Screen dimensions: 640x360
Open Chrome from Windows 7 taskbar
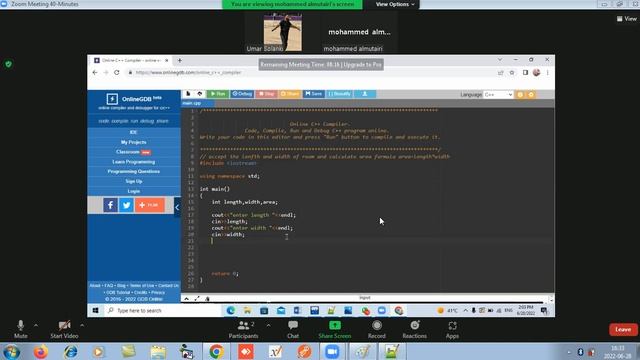tap(216, 351)
